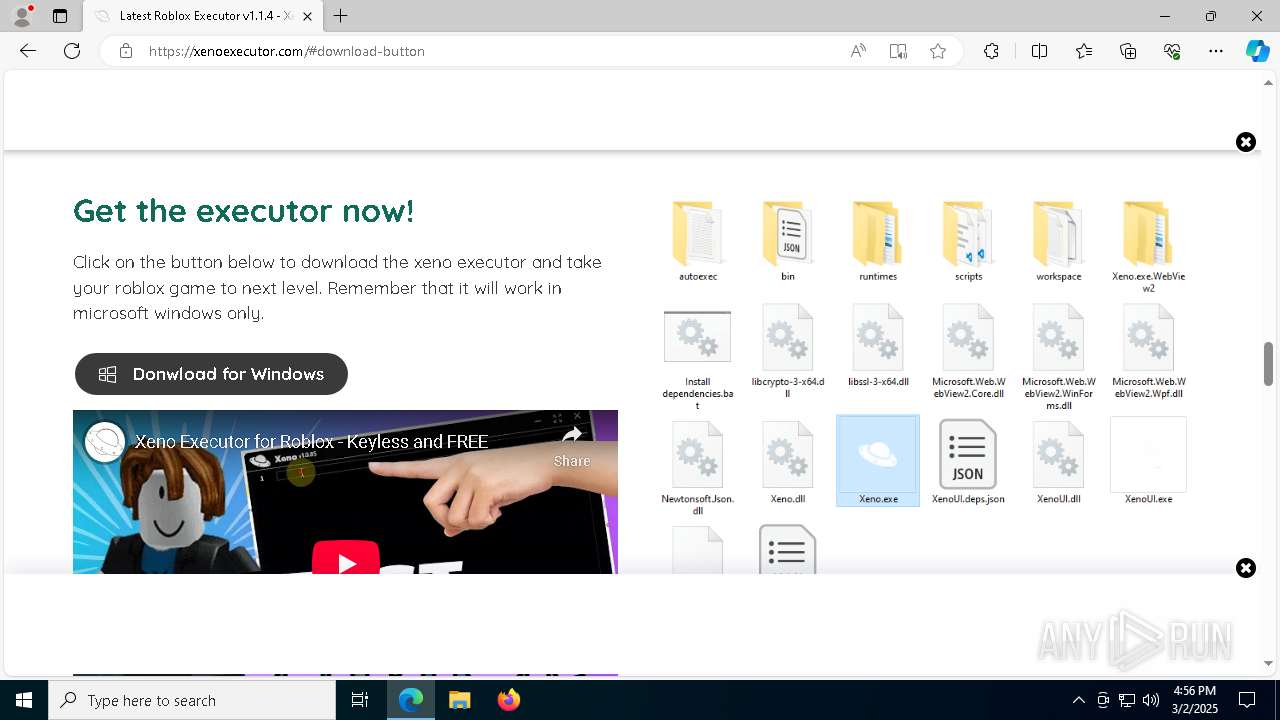Screen dimensions: 1280x720
Task: Open Task View on the taskbar
Action: coord(360,700)
